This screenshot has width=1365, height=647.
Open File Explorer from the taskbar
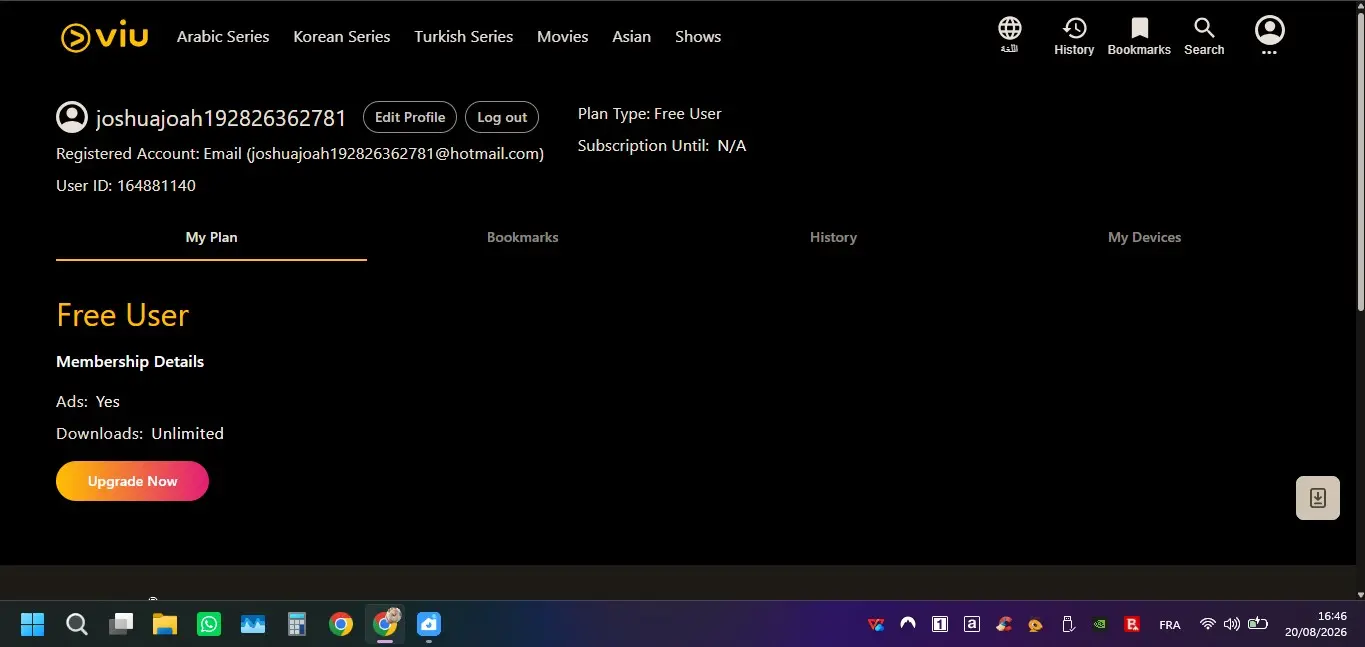[x=165, y=625]
